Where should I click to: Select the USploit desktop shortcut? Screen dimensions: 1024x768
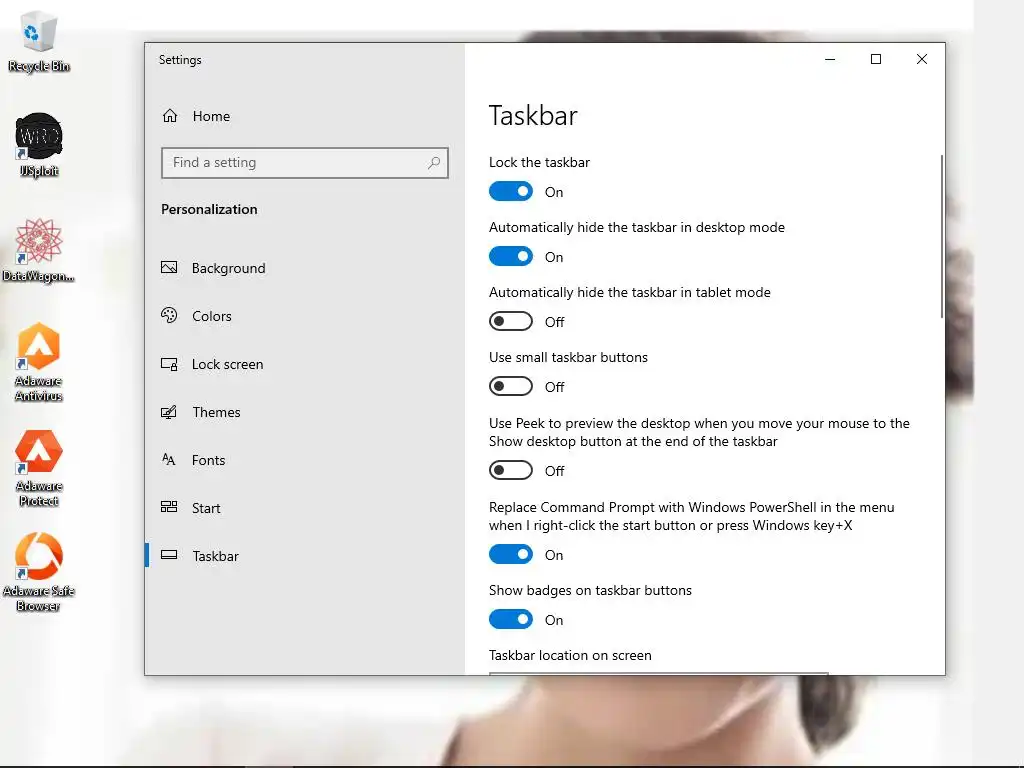(39, 145)
